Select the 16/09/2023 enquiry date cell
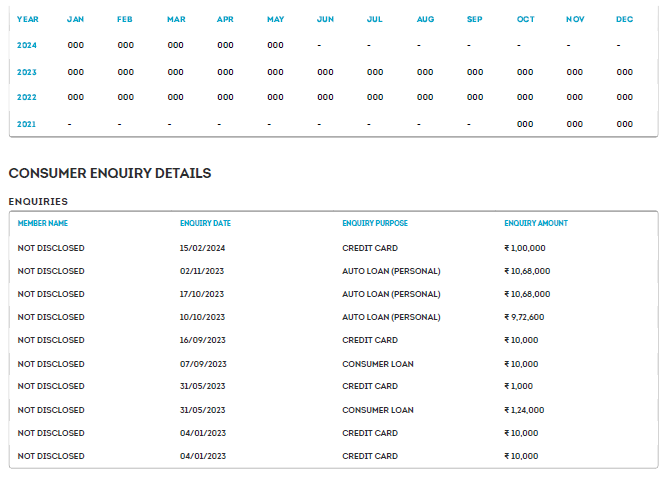This screenshot has width=661, height=492. 203,340
